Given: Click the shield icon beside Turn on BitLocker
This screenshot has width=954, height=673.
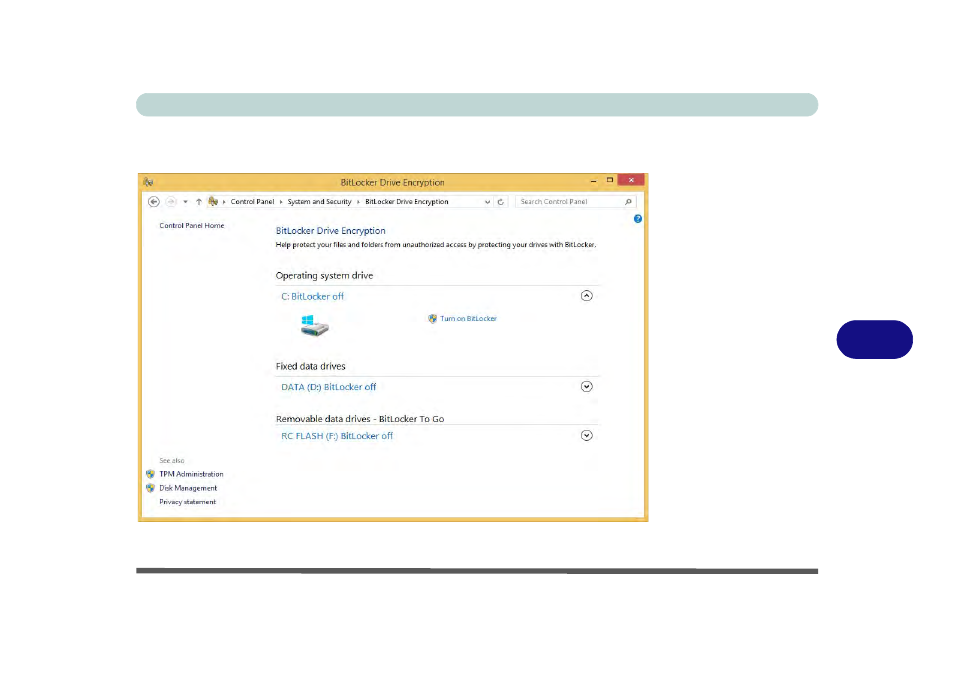Looking at the screenshot, I should (x=433, y=318).
